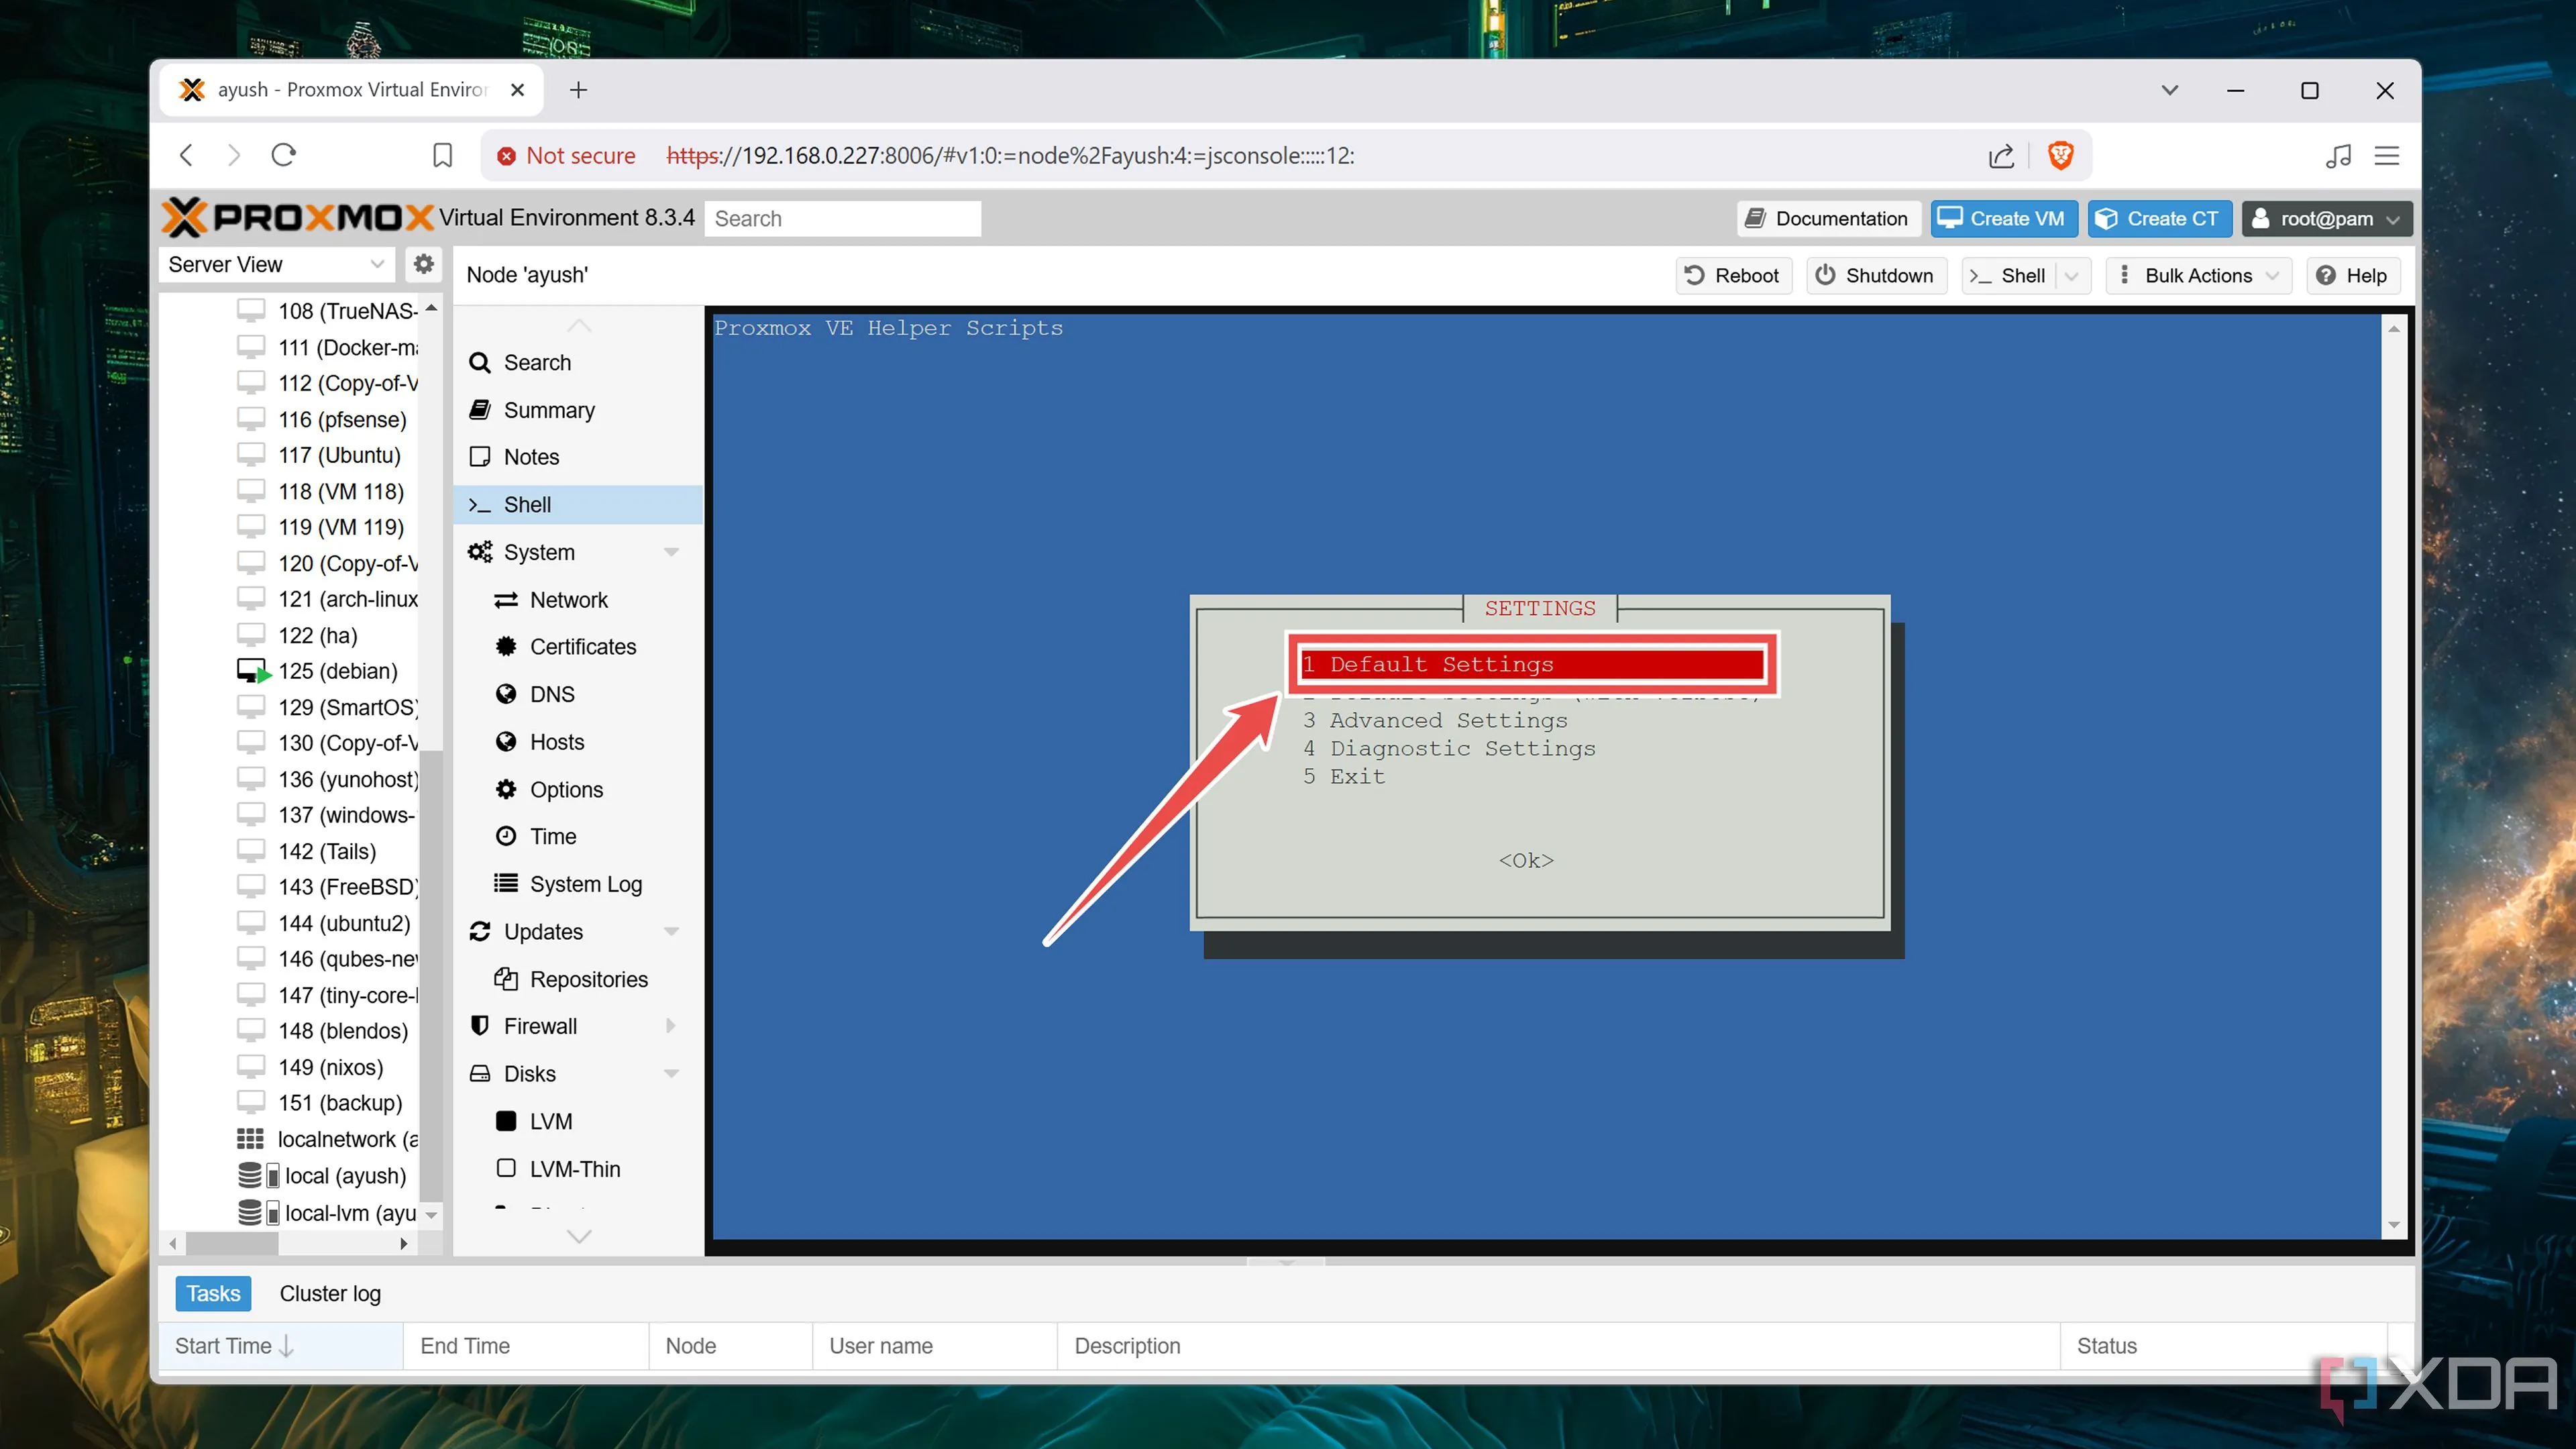Open a new browser tab

(578, 90)
